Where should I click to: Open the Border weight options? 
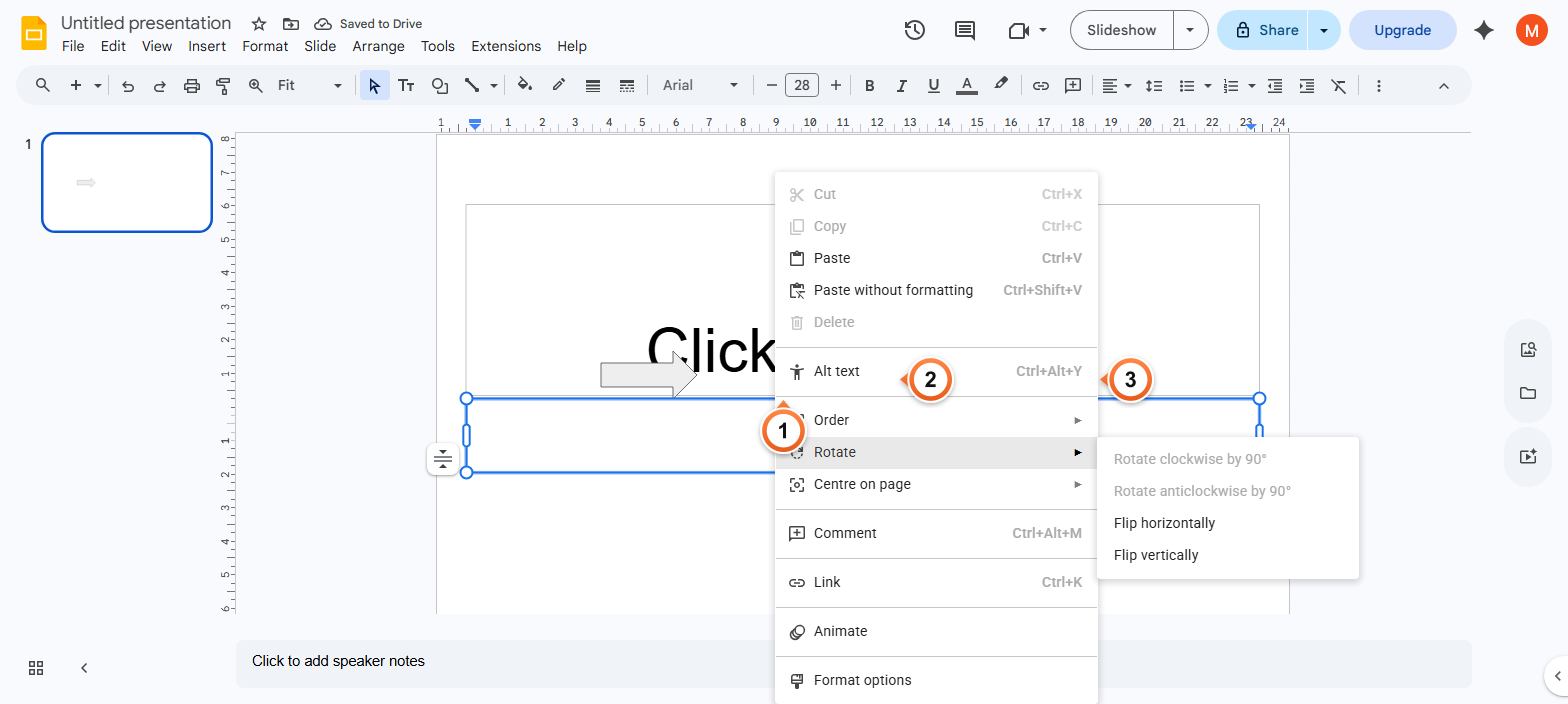pos(593,86)
